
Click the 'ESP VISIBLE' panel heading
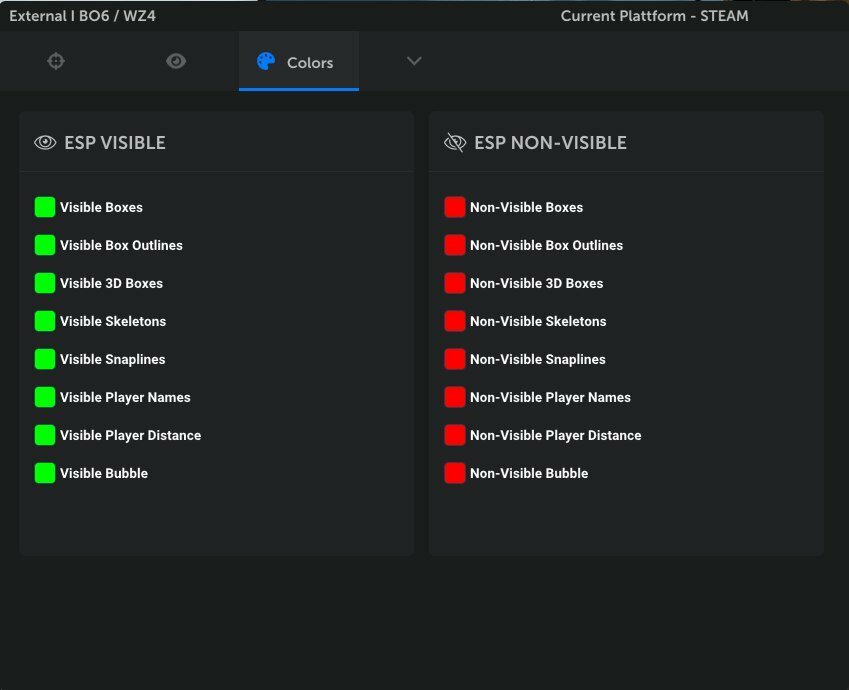pos(115,142)
